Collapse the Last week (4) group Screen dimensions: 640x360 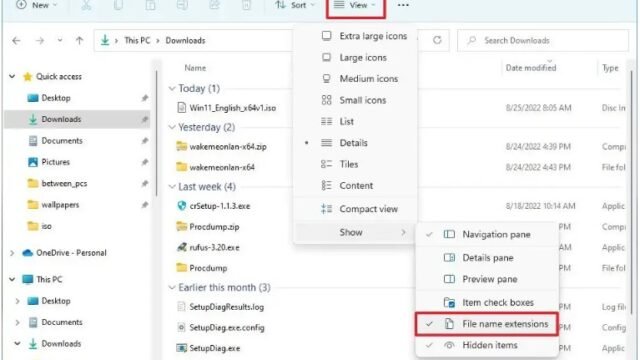[x=172, y=187]
